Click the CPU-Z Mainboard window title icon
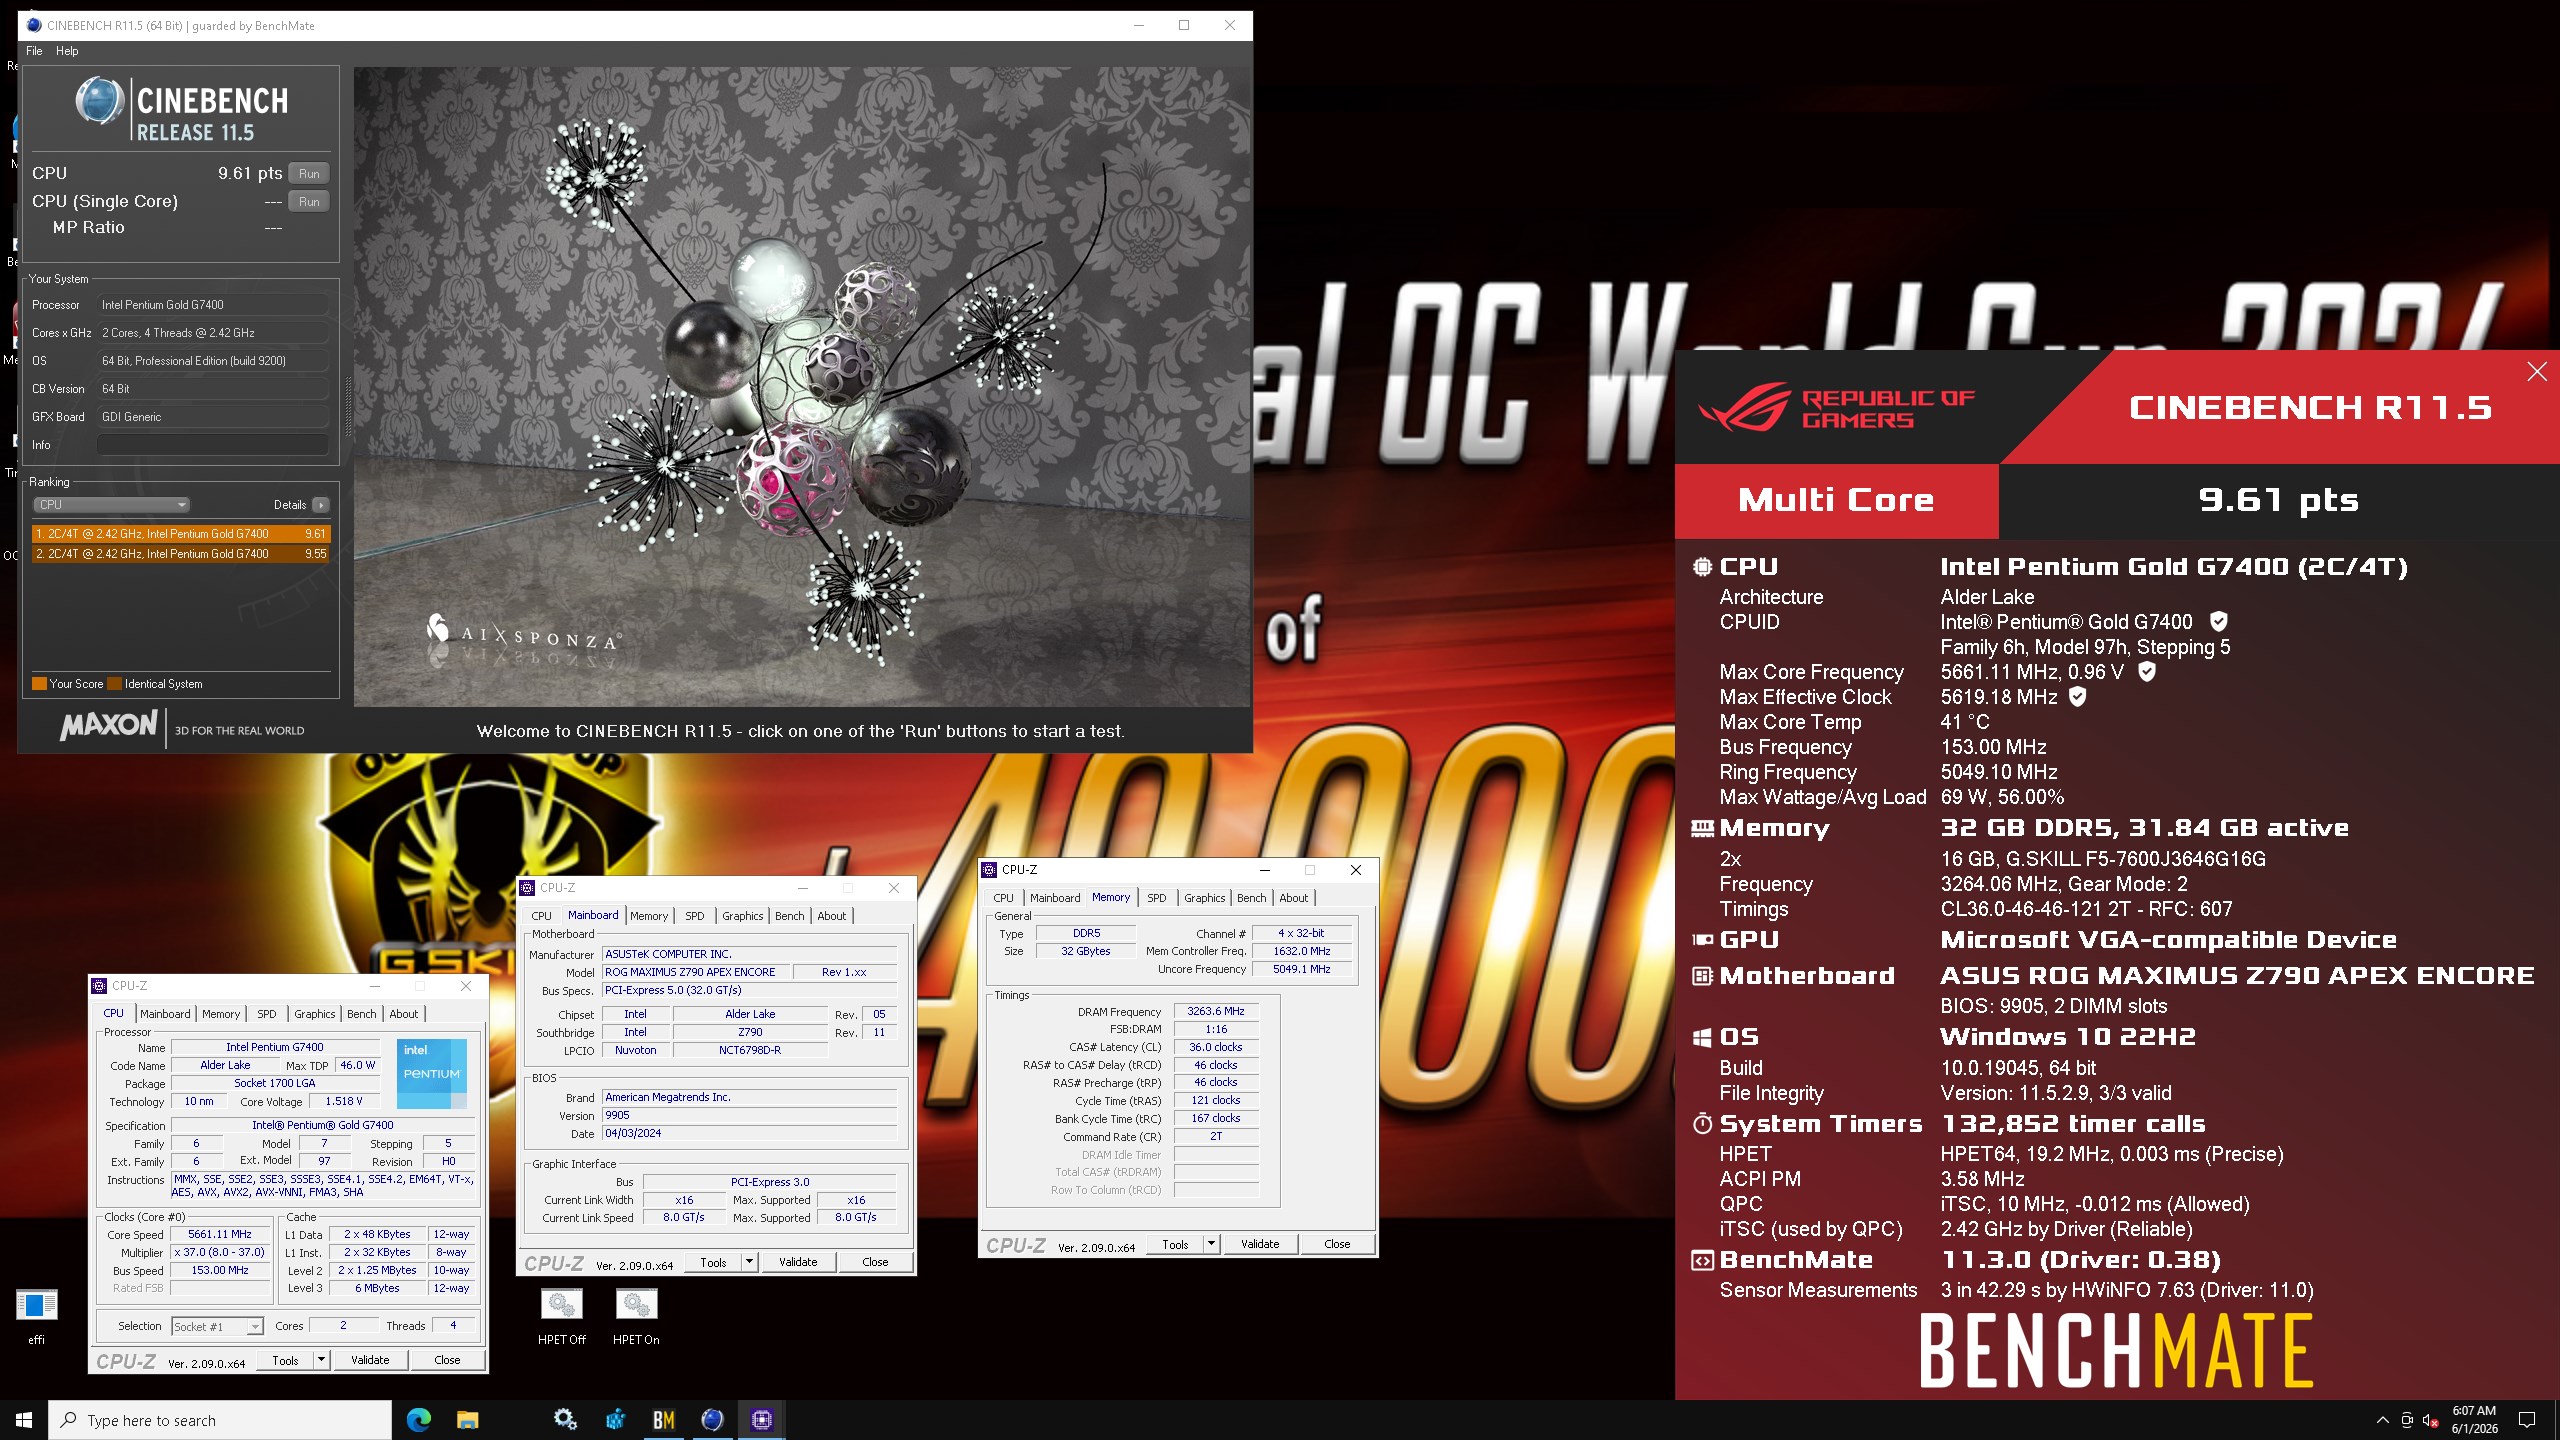 click(x=527, y=888)
